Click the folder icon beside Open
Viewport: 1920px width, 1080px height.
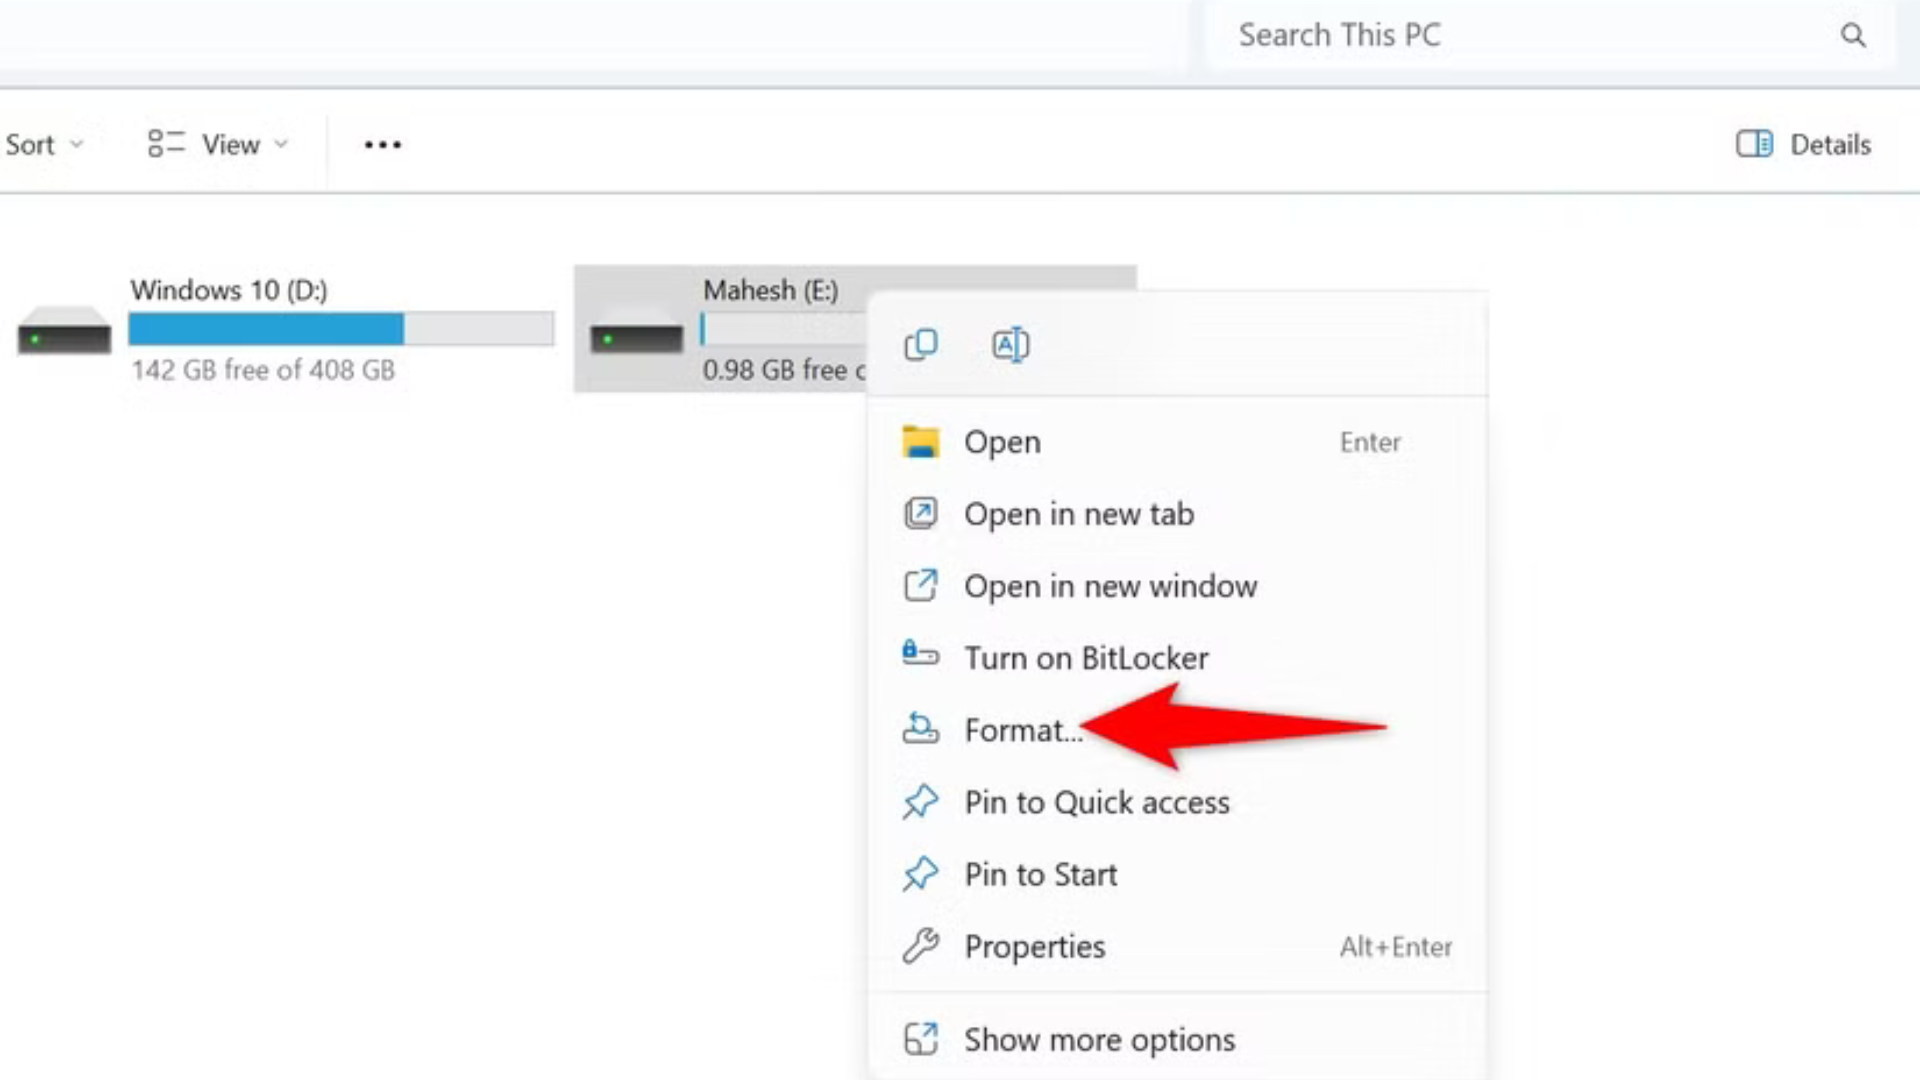click(x=920, y=441)
